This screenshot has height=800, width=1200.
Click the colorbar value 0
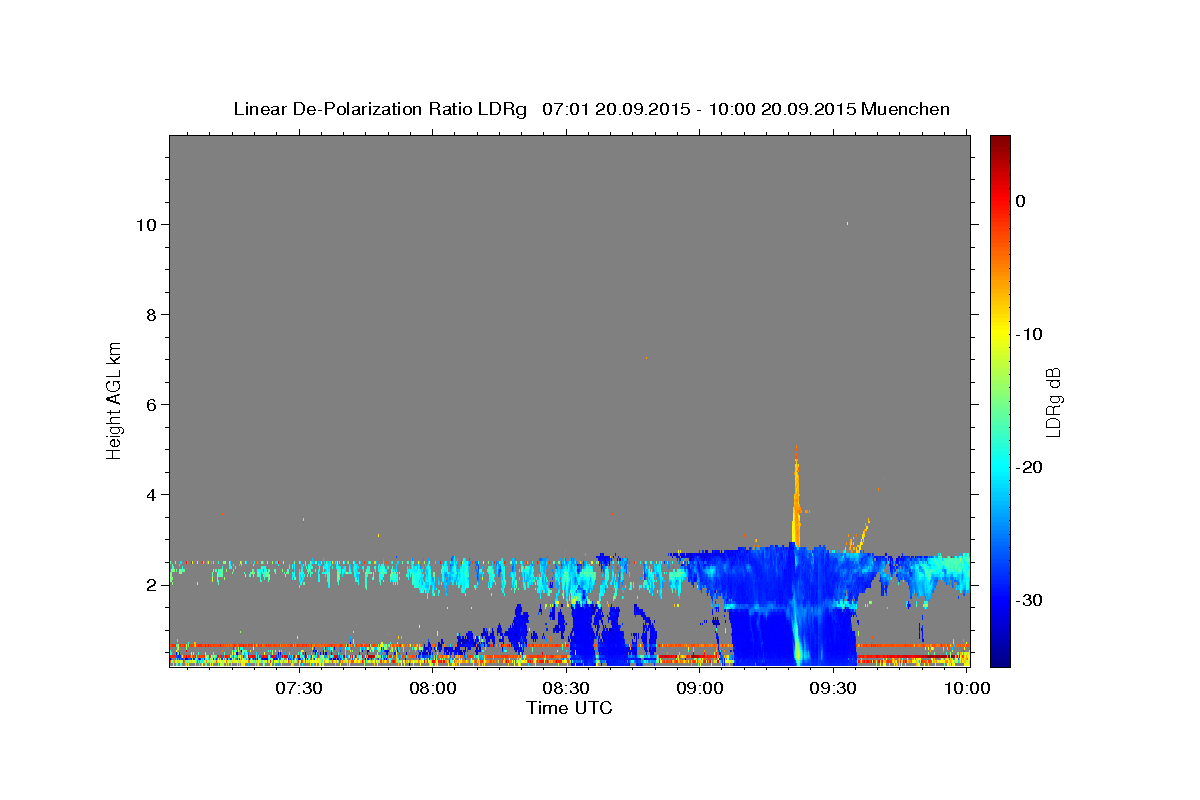(1021, 201)
